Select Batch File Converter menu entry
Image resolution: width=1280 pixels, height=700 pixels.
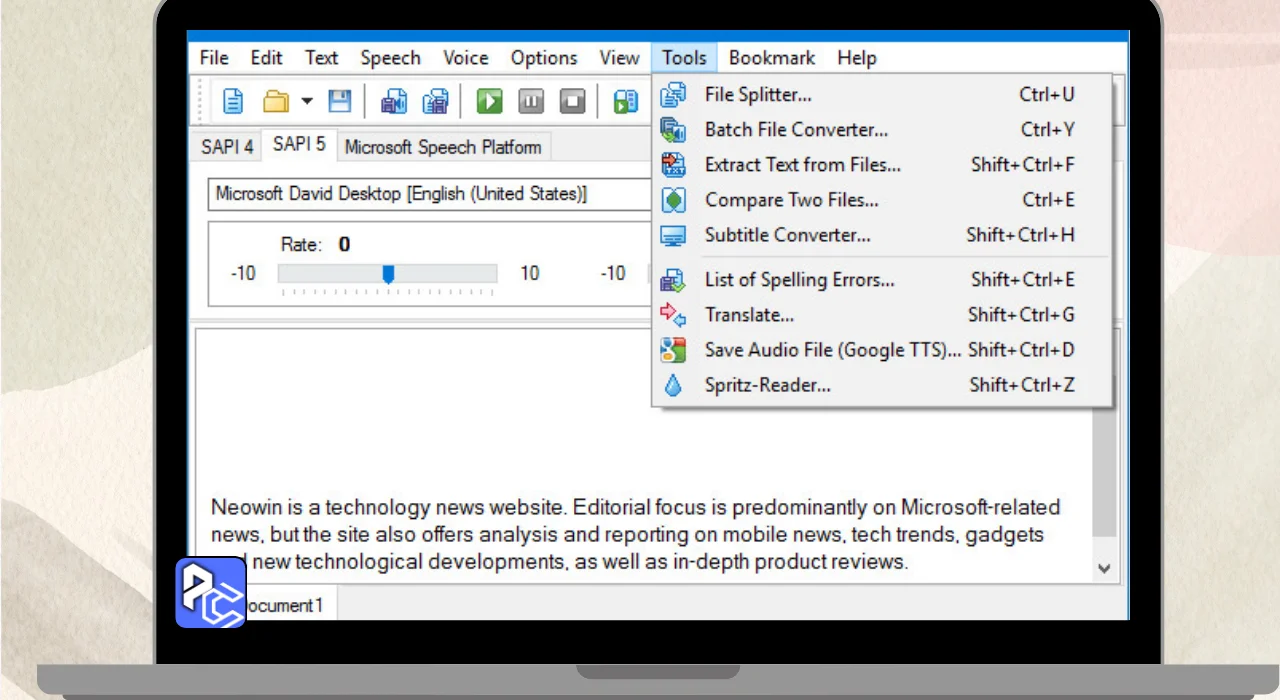click(x=796, y=130)
